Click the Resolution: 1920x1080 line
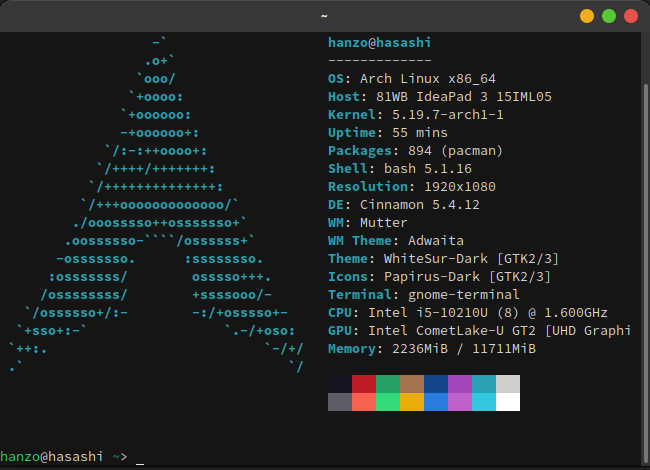 [x=412, y=187]
